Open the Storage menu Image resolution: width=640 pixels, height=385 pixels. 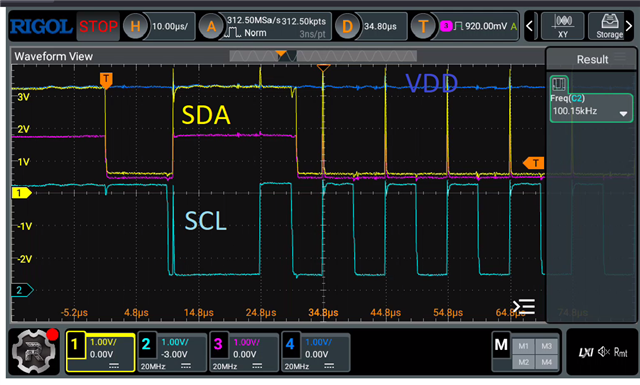click(610, 27)
